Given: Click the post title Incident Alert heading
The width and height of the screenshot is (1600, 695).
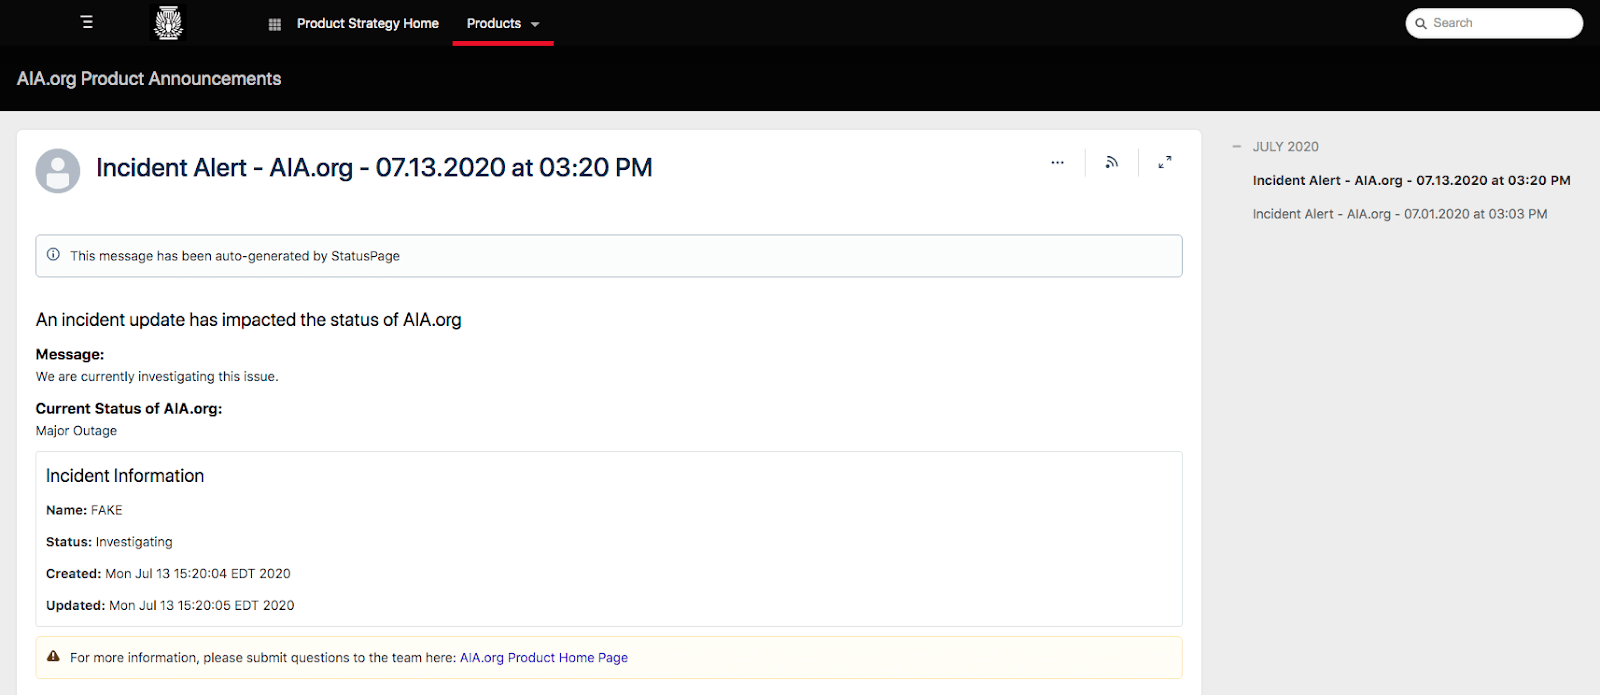Looking at the screenshot, I should pyautogui.click(x=374, y=167).
